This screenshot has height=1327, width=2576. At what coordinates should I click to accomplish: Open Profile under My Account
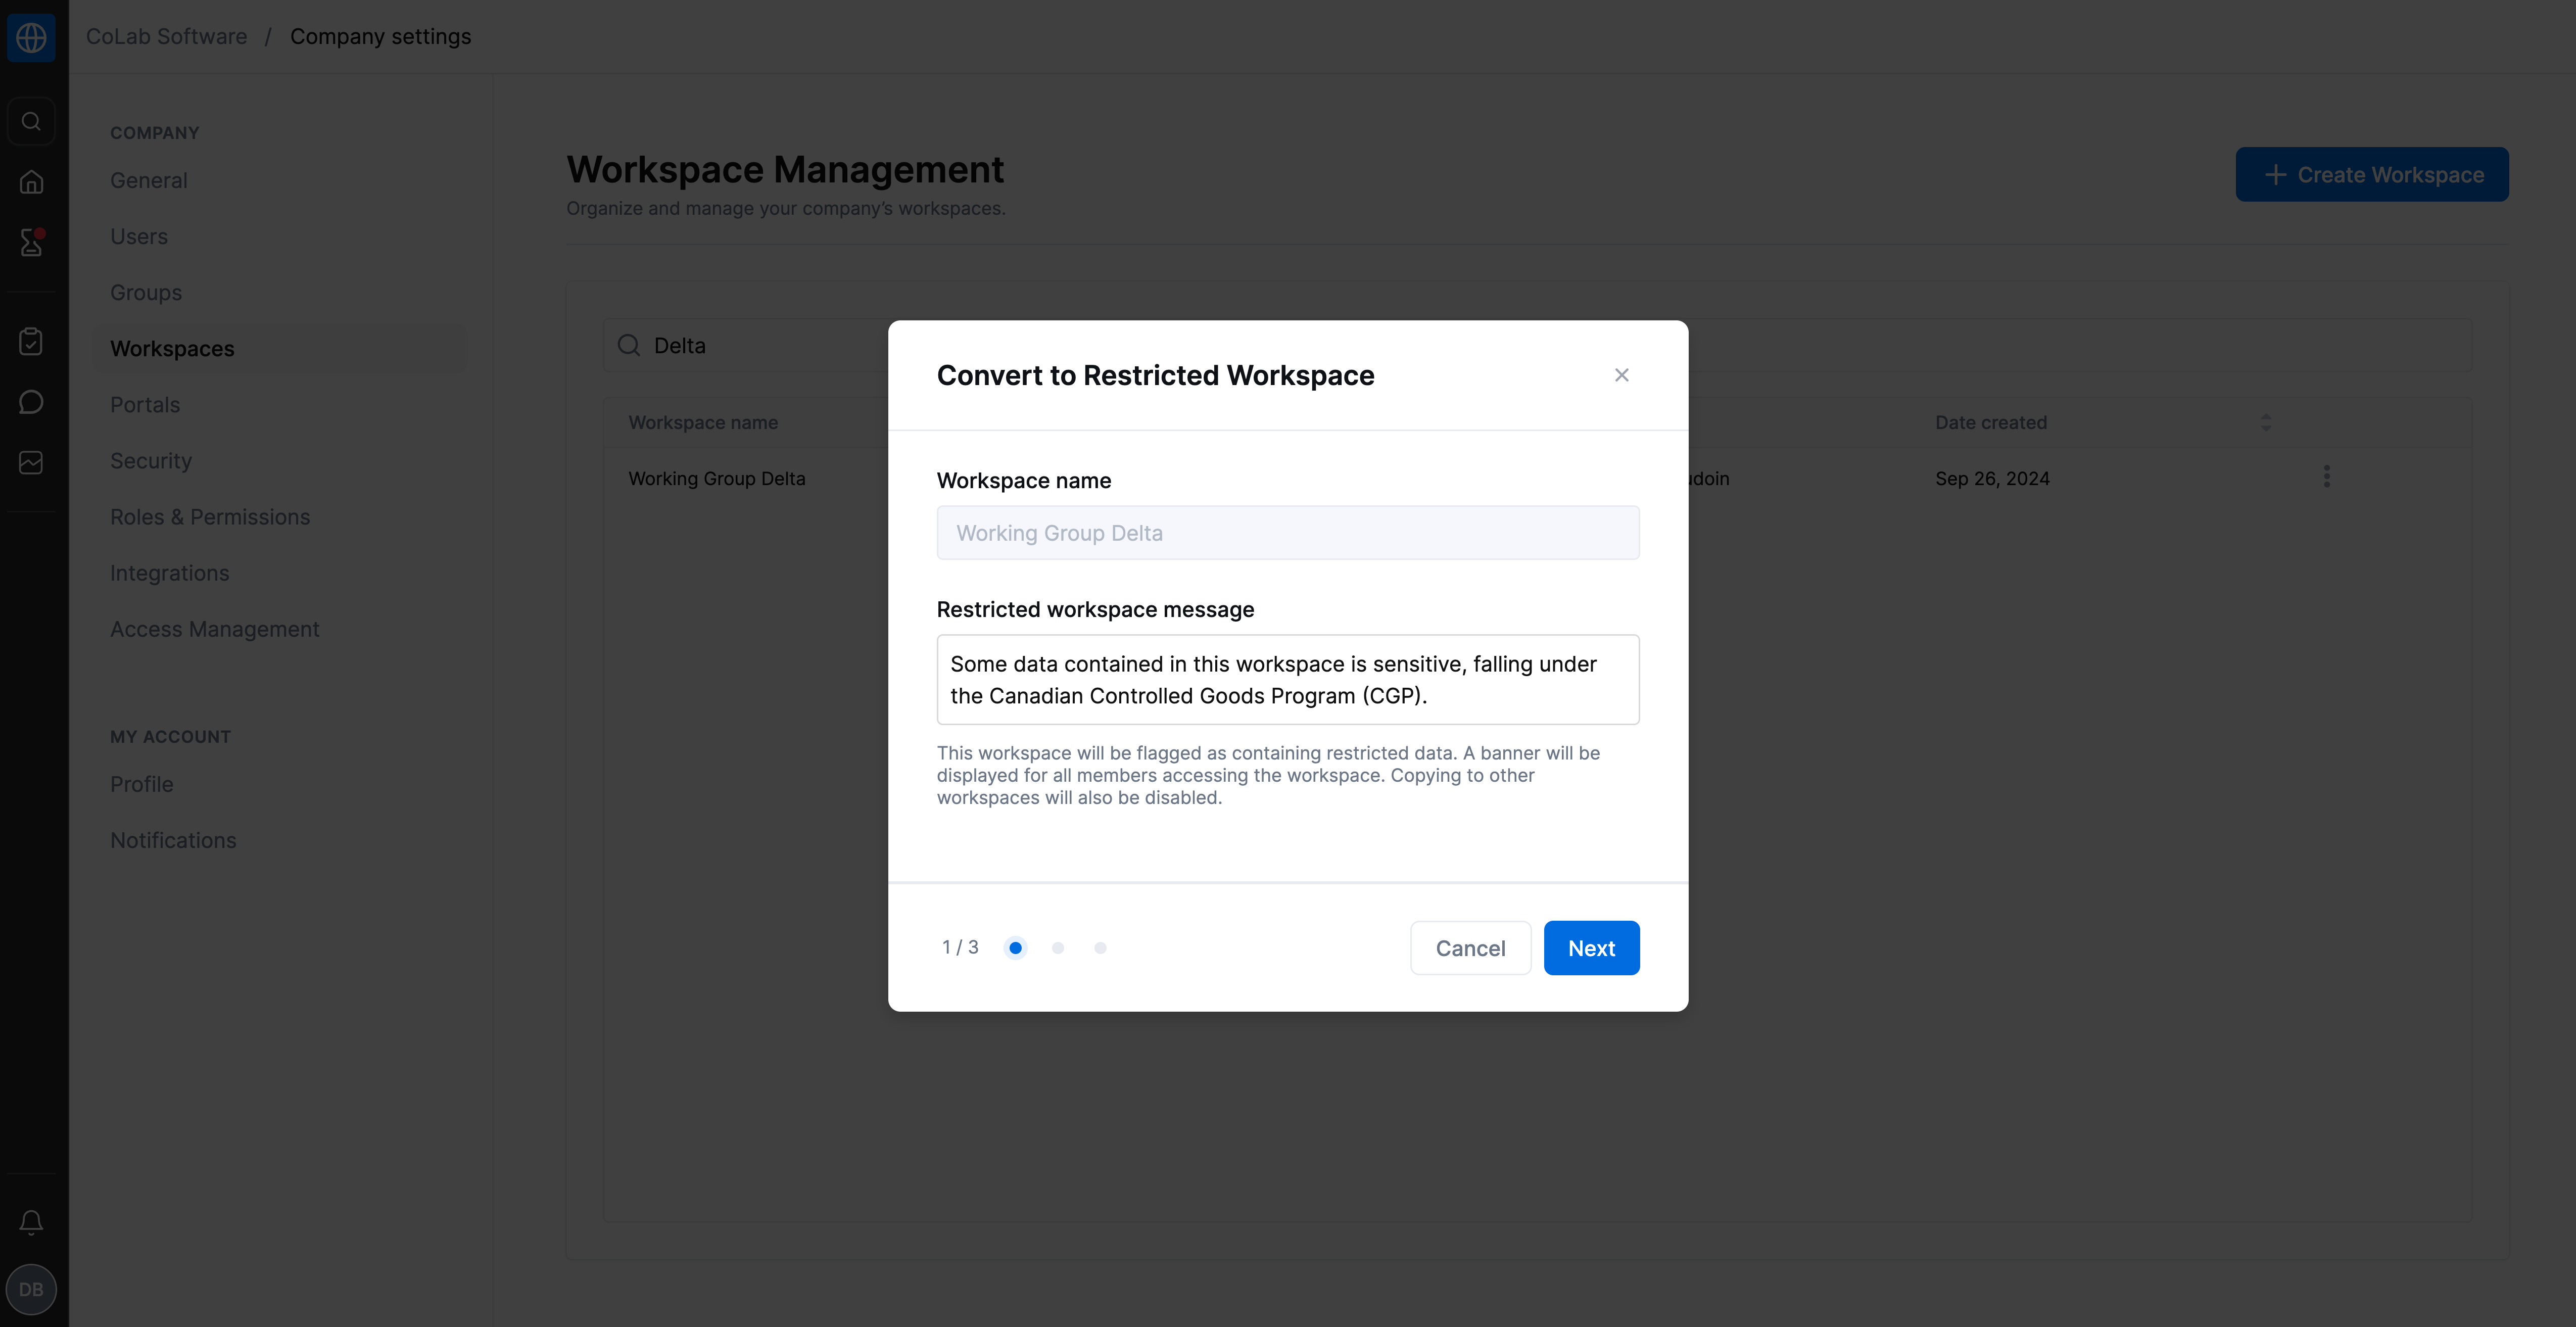[x=142, y=784]
